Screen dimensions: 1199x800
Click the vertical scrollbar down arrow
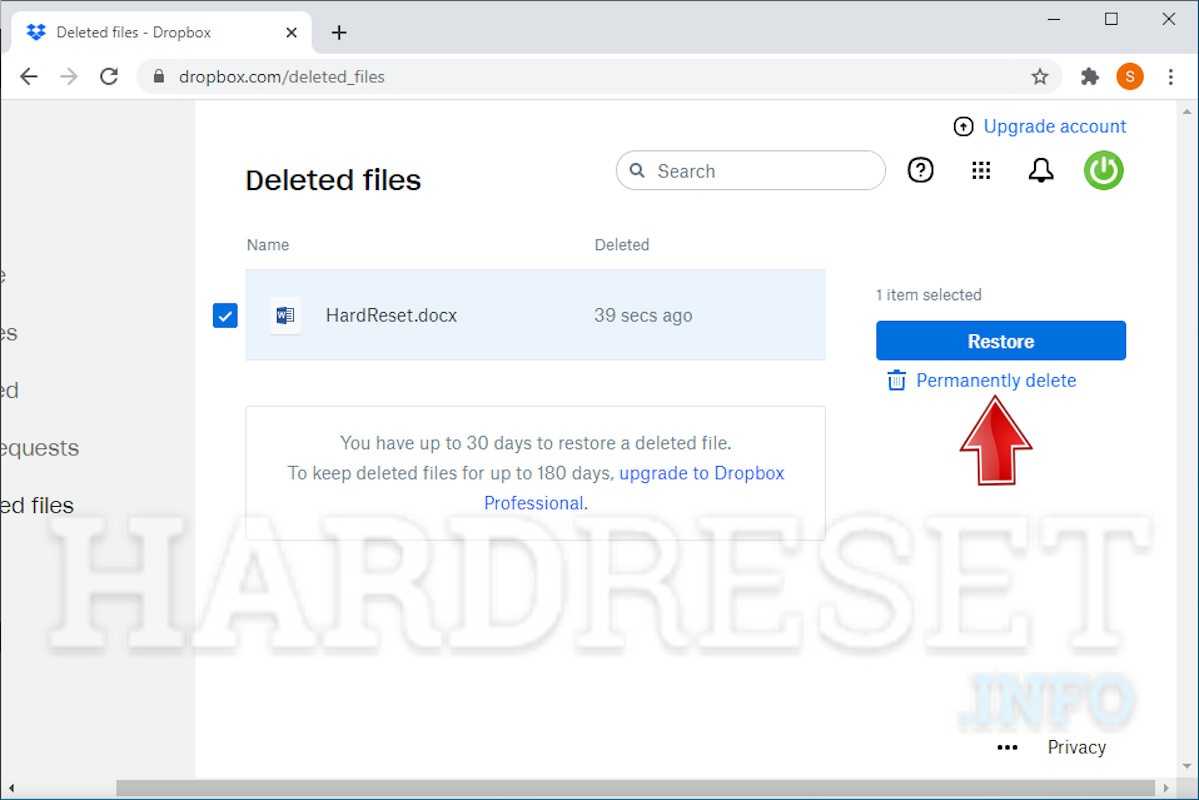1187,766
